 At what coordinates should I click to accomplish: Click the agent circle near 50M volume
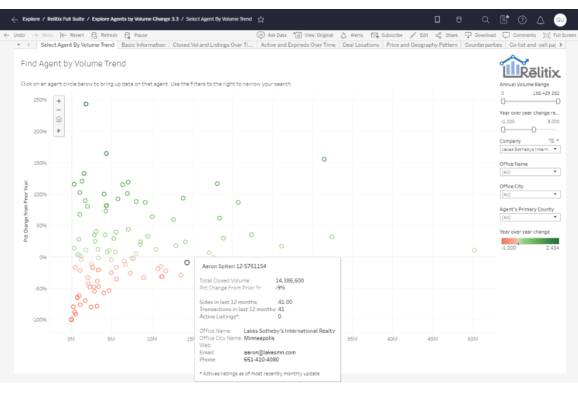click(474, 250)
